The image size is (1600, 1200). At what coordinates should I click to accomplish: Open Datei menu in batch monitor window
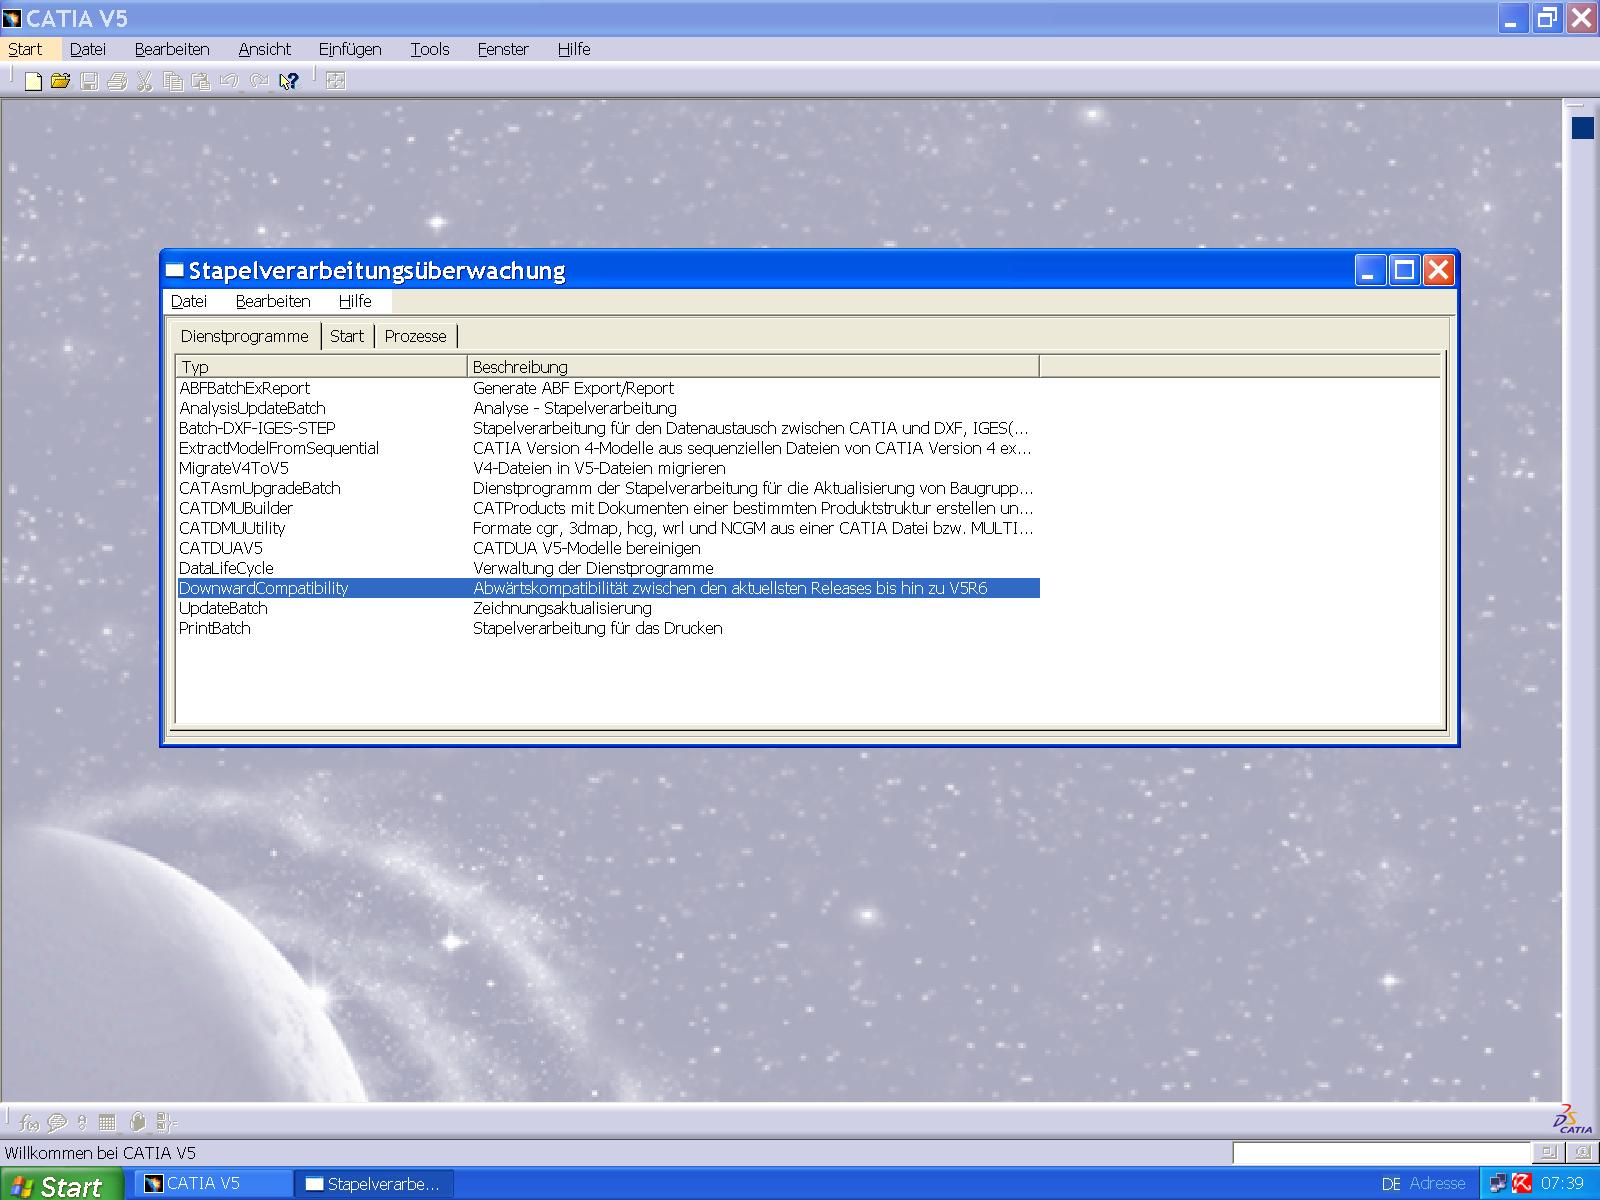(x=189, y=301)
